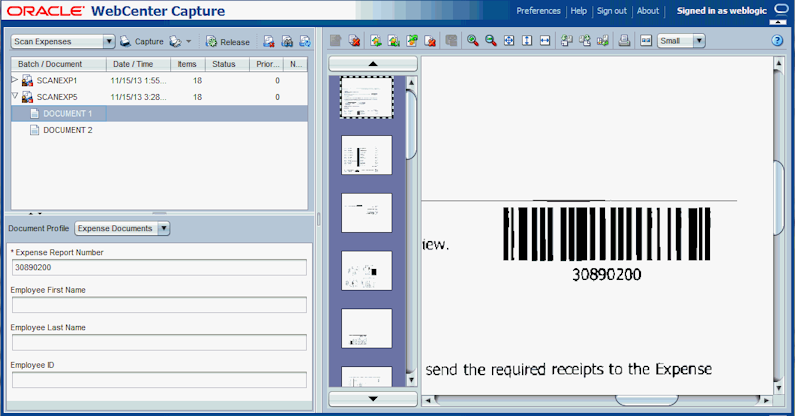Select DOCUMENT 2 in the batch tree
The image size is (795, 416).
(67, 130)
